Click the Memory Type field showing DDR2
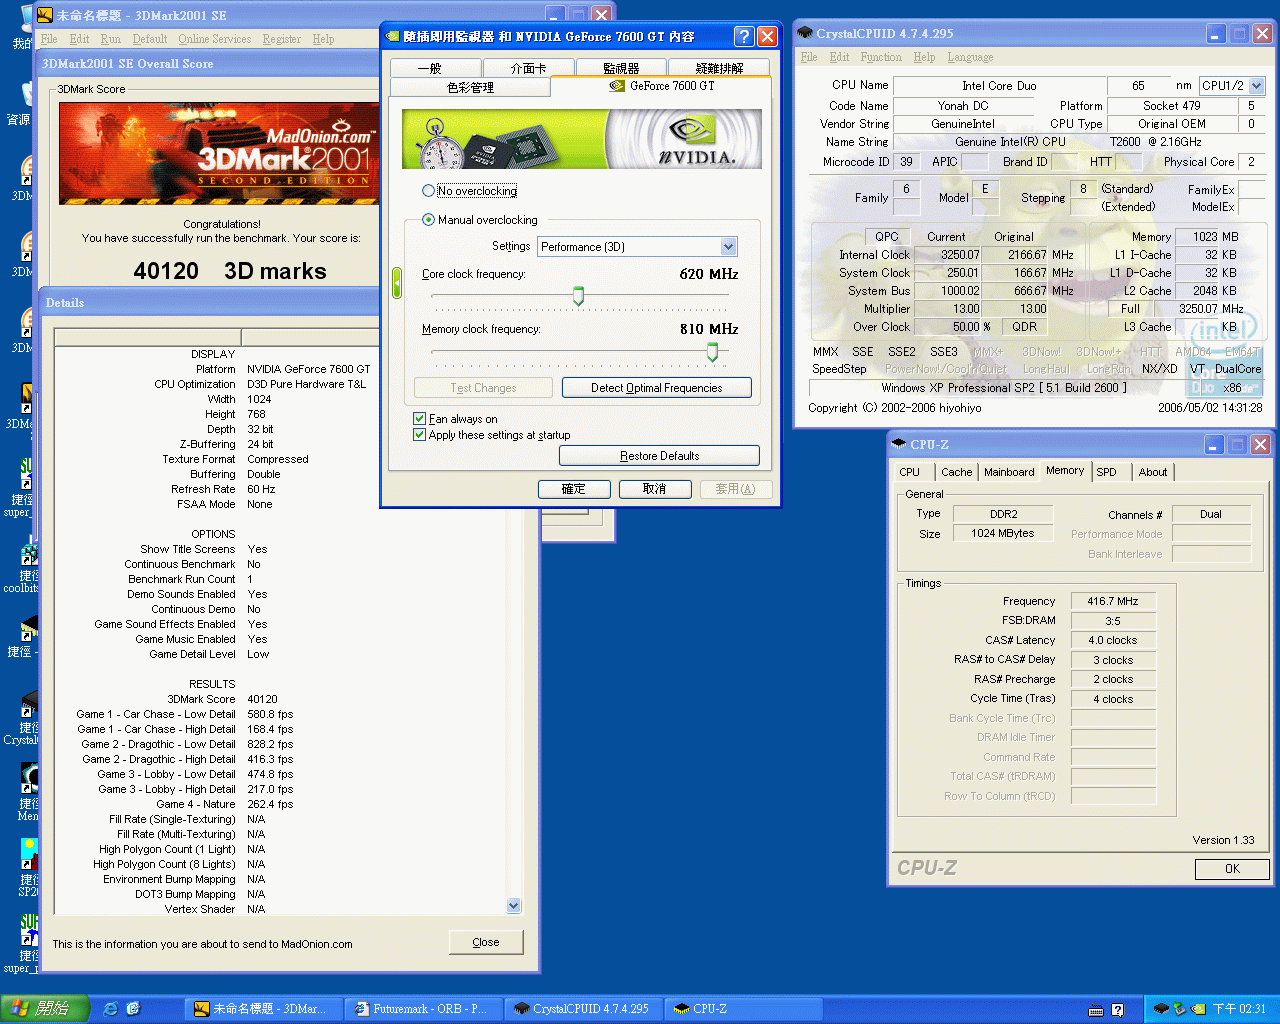This screenshot has height=1024, width=1280. click(1003, 514)
